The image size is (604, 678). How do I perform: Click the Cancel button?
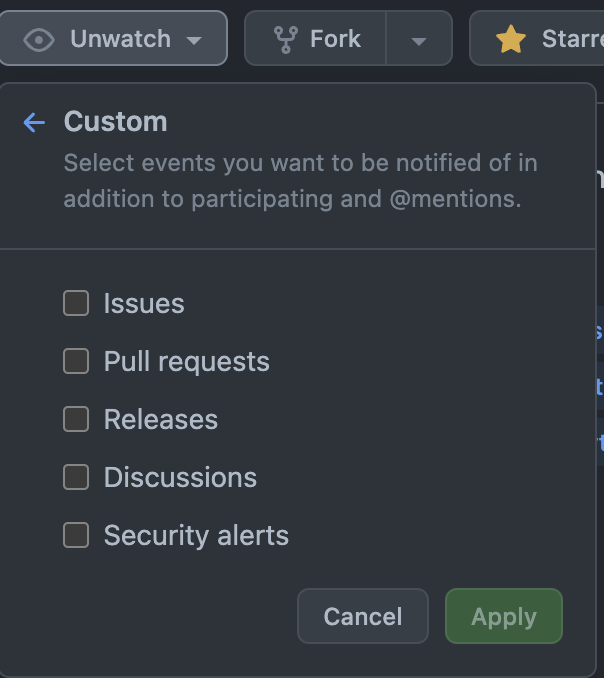coord(363,616)
